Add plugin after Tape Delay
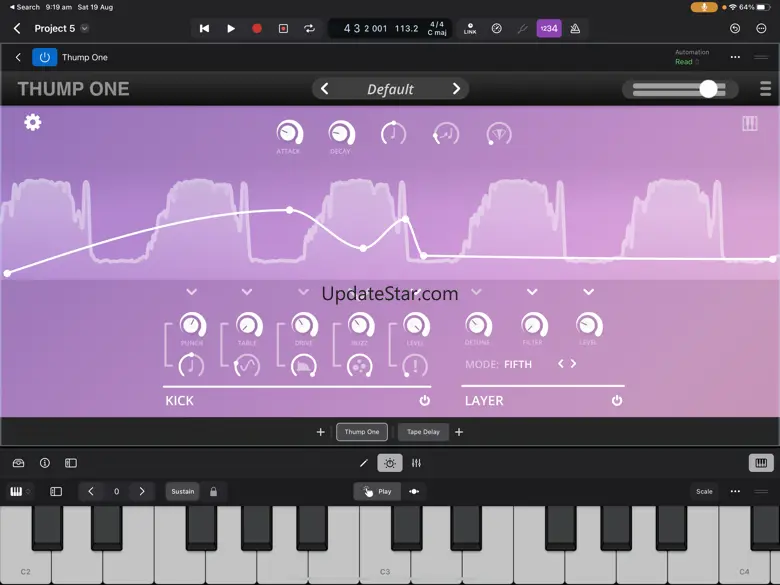 459,432
